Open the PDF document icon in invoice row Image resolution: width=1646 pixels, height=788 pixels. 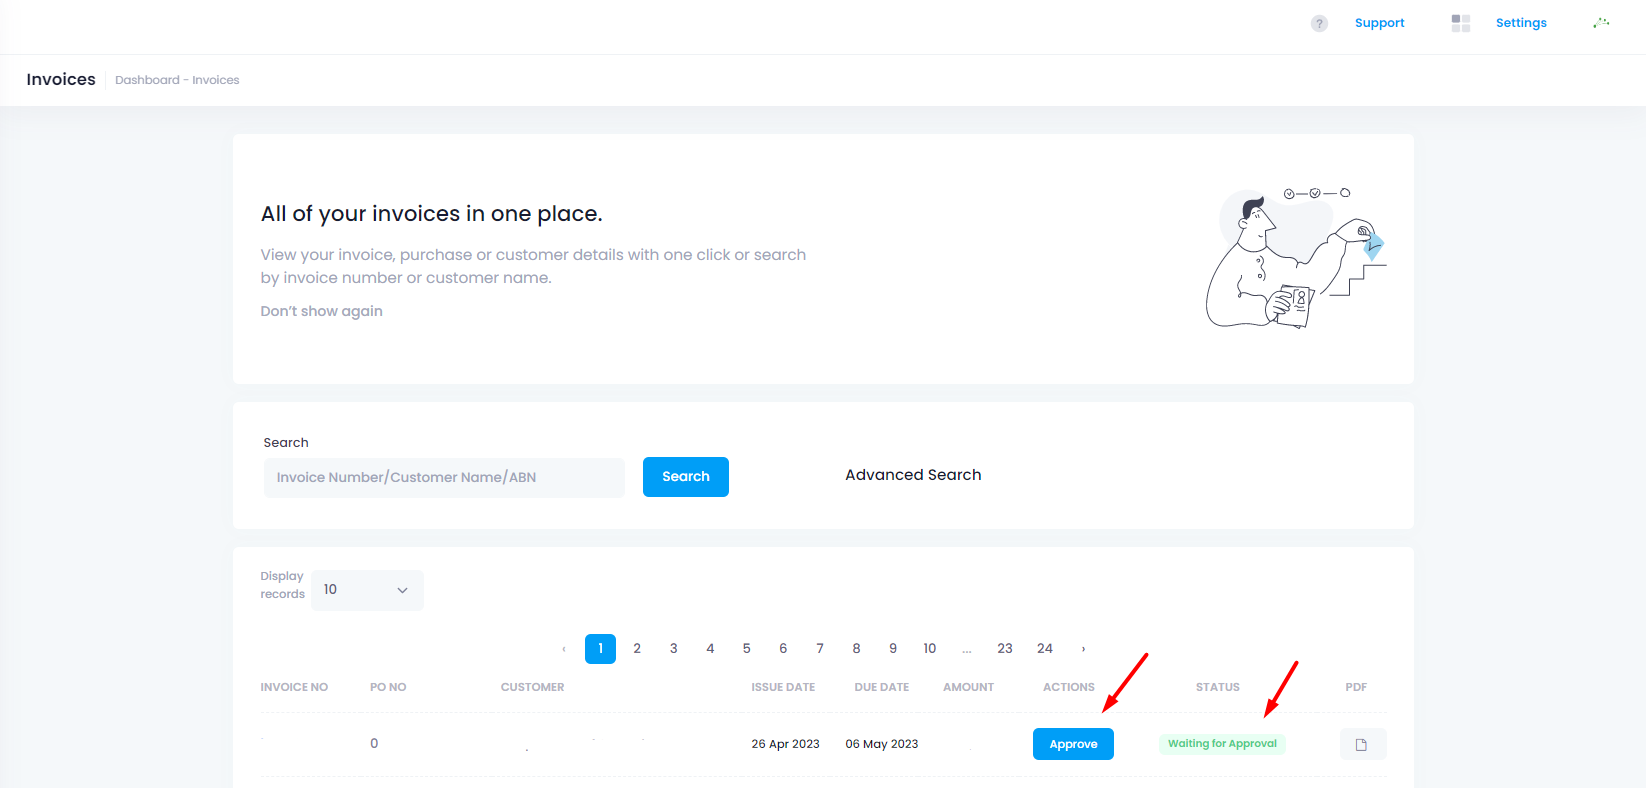(x=1362, y=744)
